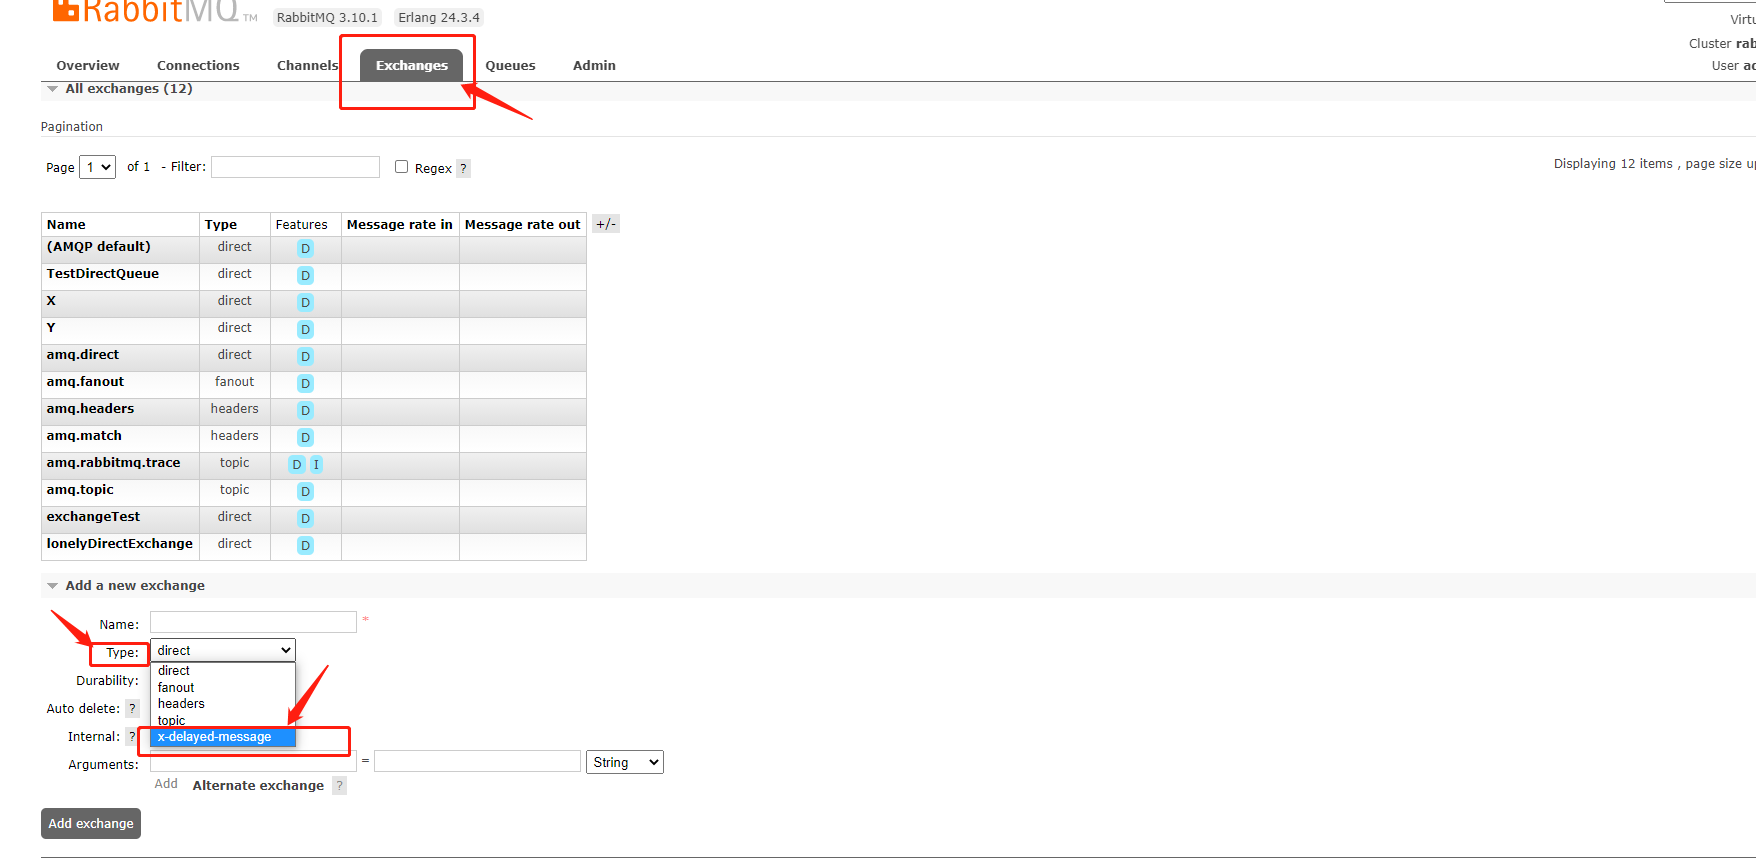Viewport: 1756px width, 859px height.
Task: Click the Erlang 24.3.4 version label
Action: coord(439,17)
